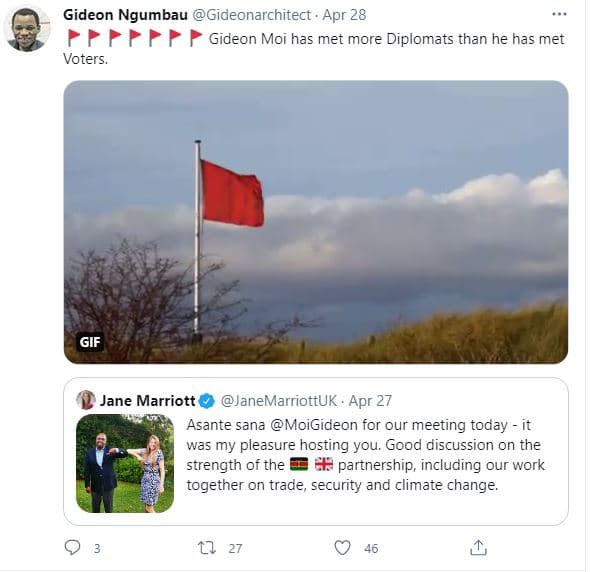Click Jane Marriott's small avatar
Viewport: 597px width, 572px height.
pyautogui.click(x=86, y=400)
